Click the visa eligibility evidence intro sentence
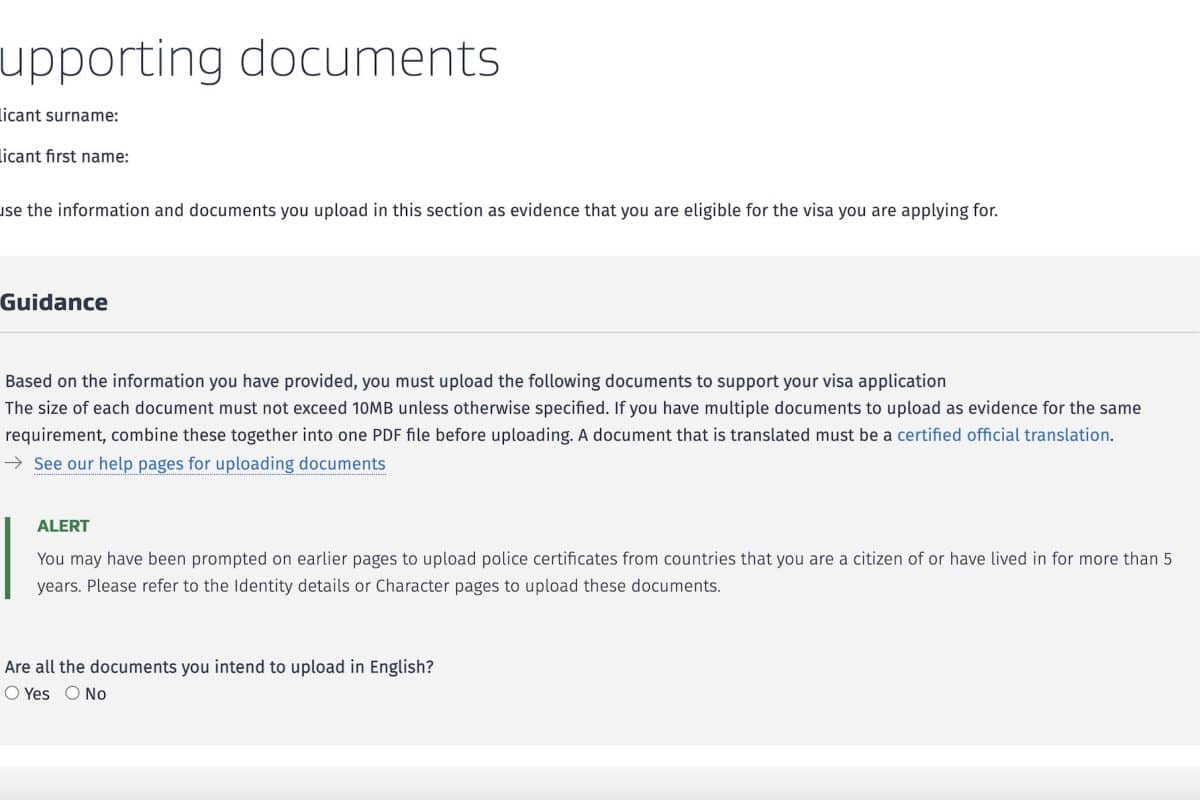This screenshot has width=1200, height=800. pos(499,211)
